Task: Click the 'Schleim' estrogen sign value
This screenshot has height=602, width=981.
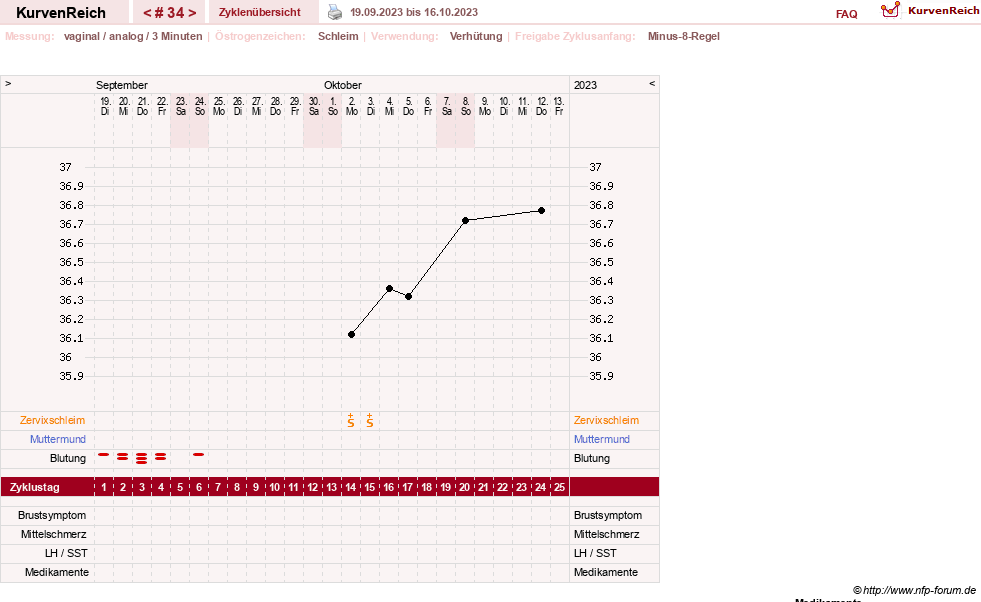Action: coord(338,36)
